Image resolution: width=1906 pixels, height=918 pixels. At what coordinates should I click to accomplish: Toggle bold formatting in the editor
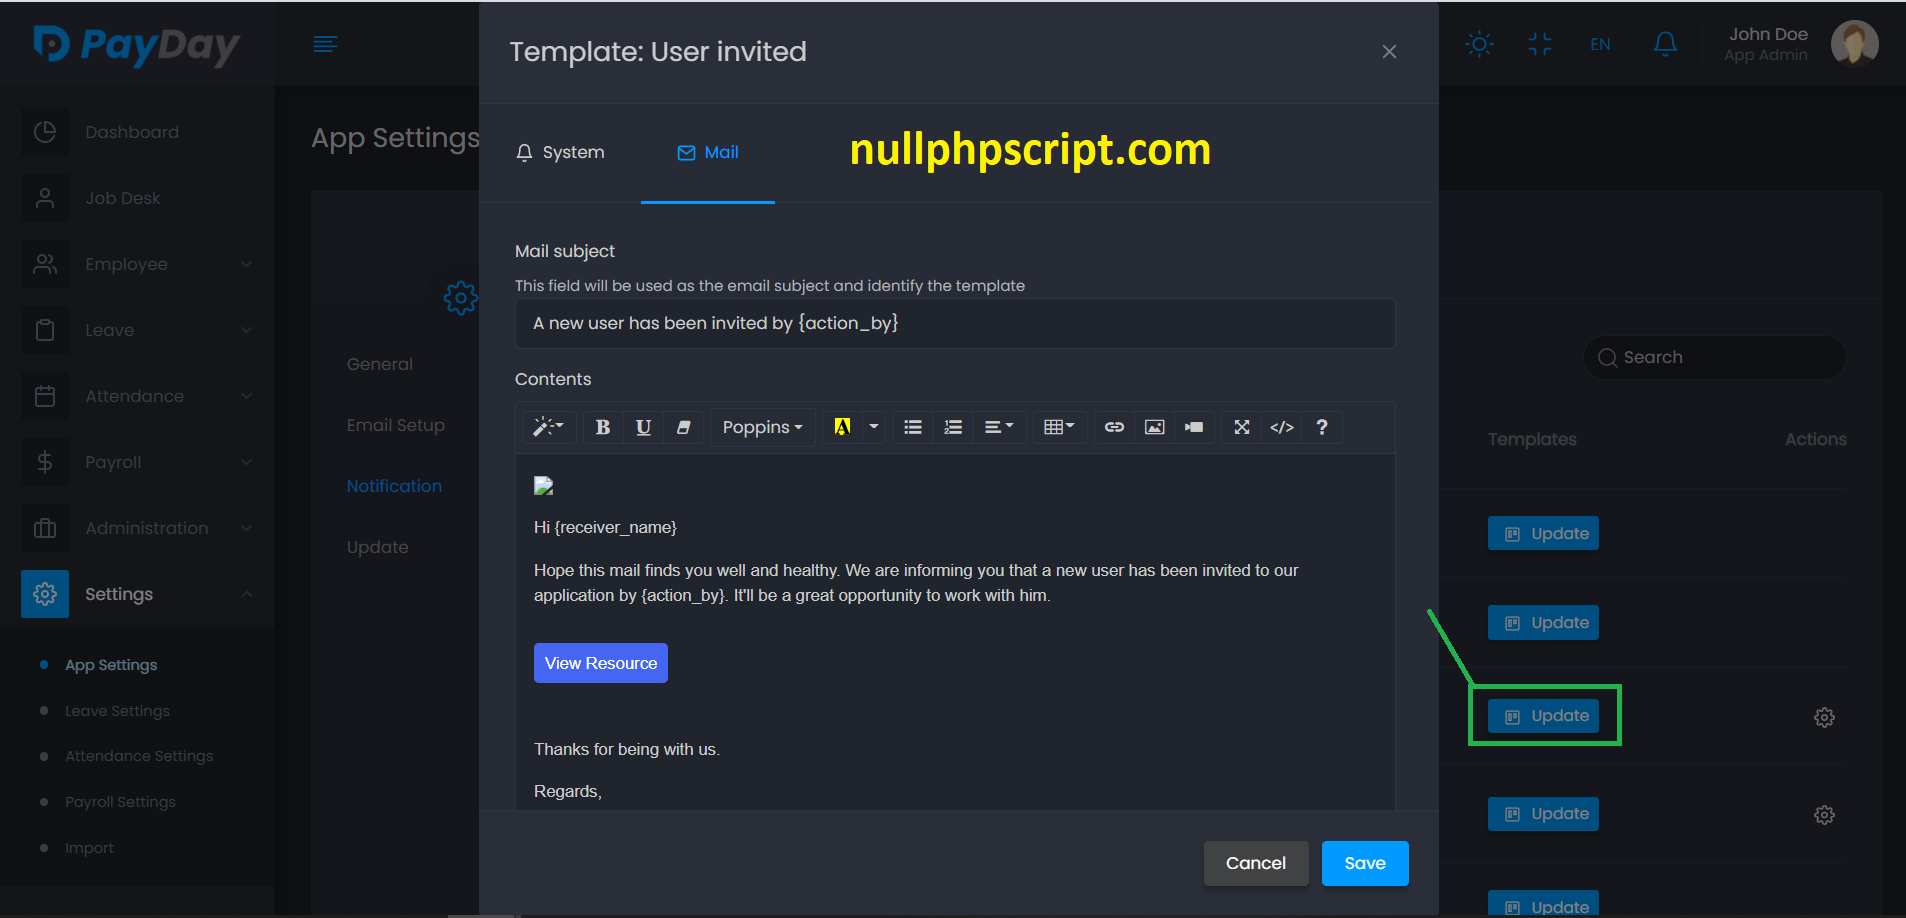click(602, 427)
